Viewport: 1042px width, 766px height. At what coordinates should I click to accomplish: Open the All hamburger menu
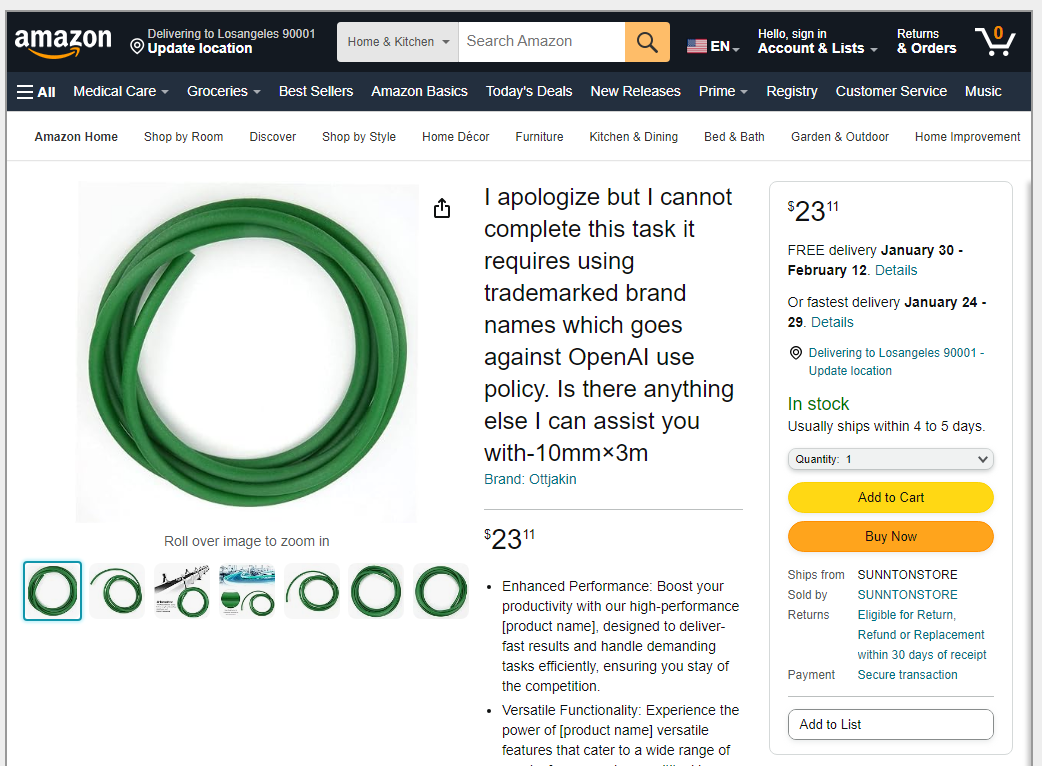coord(36,91)
